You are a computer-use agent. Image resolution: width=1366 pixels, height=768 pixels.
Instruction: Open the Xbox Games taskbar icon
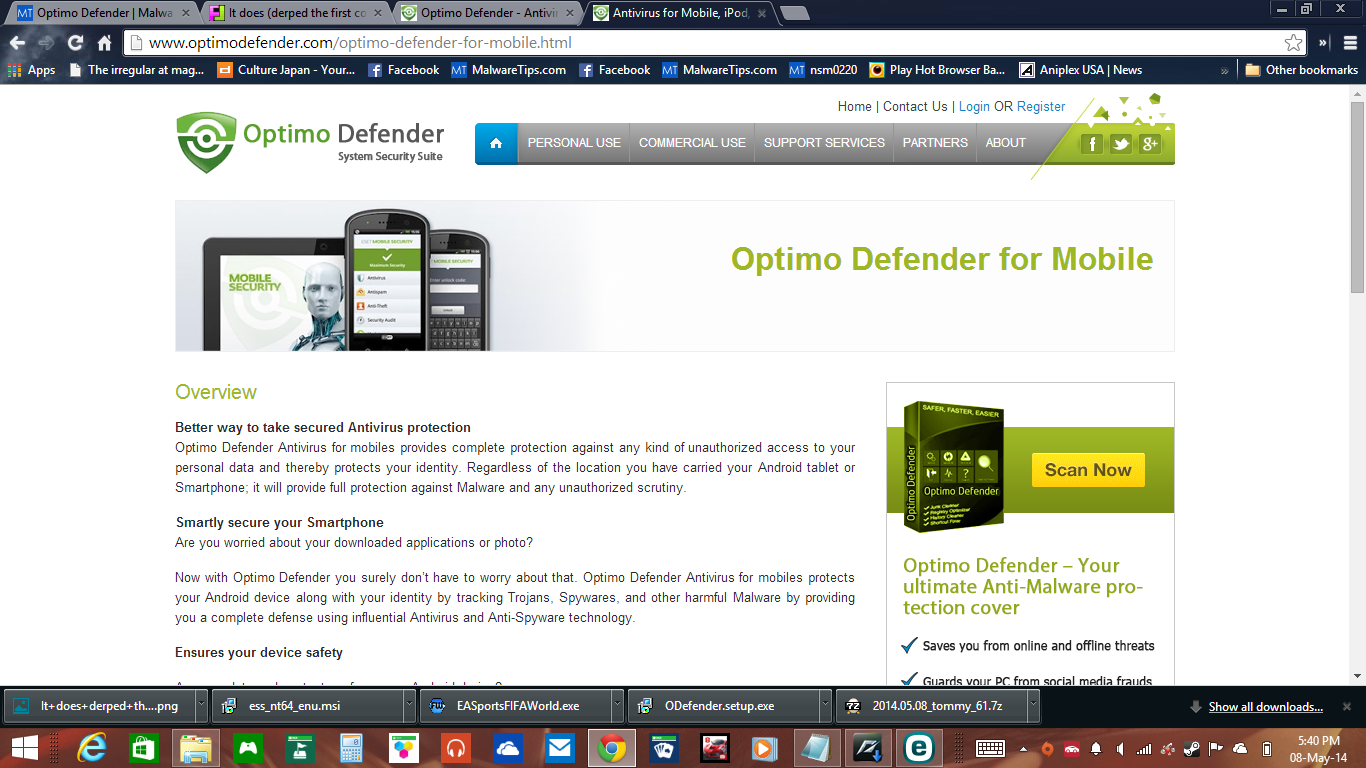coord(248,748)
